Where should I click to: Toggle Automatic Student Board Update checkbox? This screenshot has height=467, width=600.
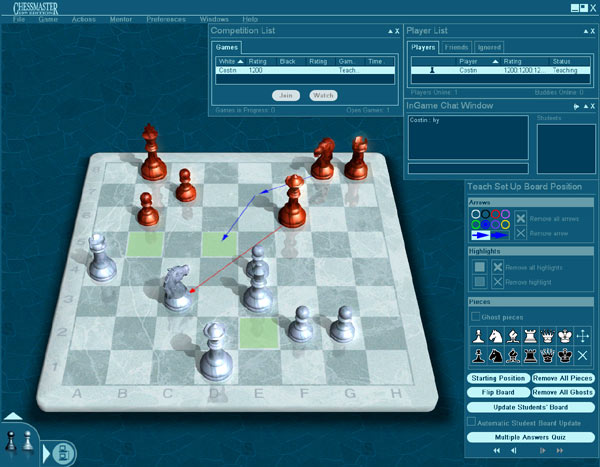tap(471, 421)
